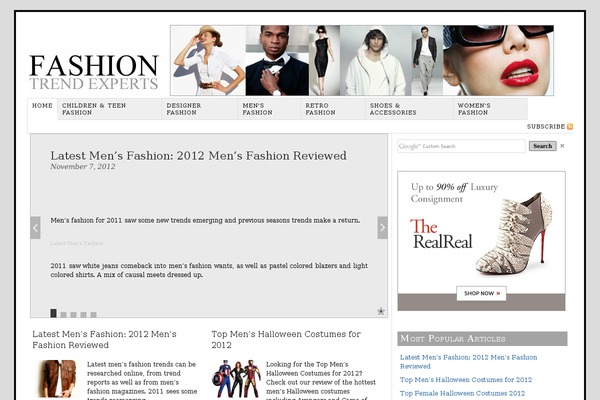
Task: Click the star icon in slider corner
Action: 381,311
